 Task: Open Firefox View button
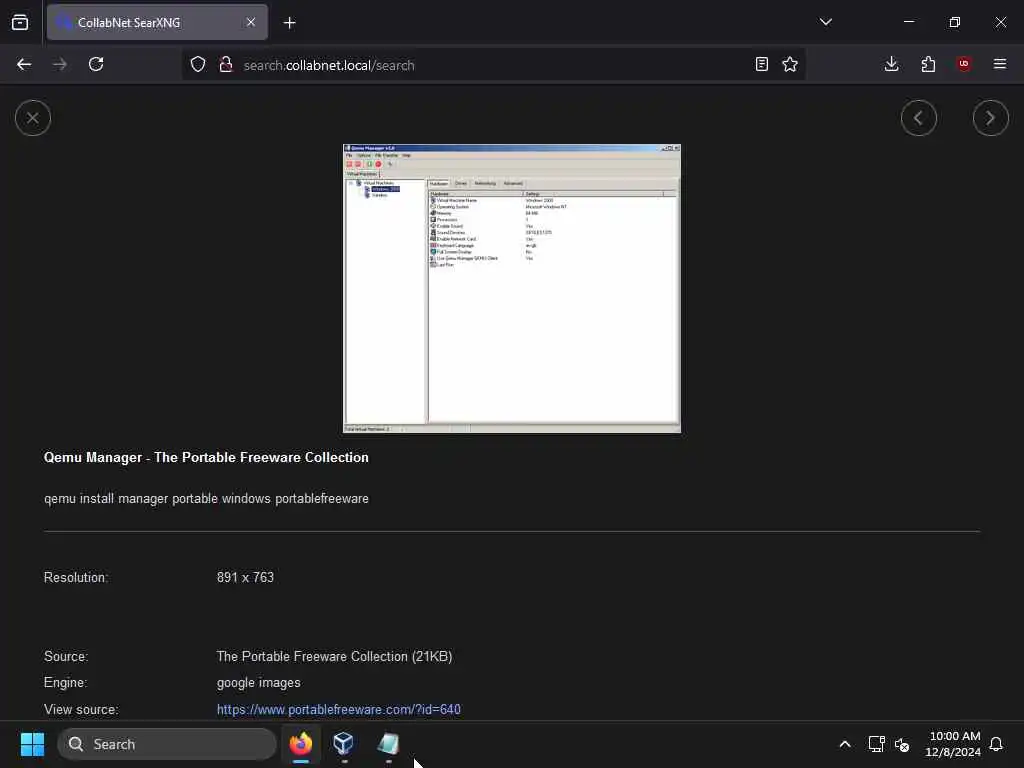(20, 22)
